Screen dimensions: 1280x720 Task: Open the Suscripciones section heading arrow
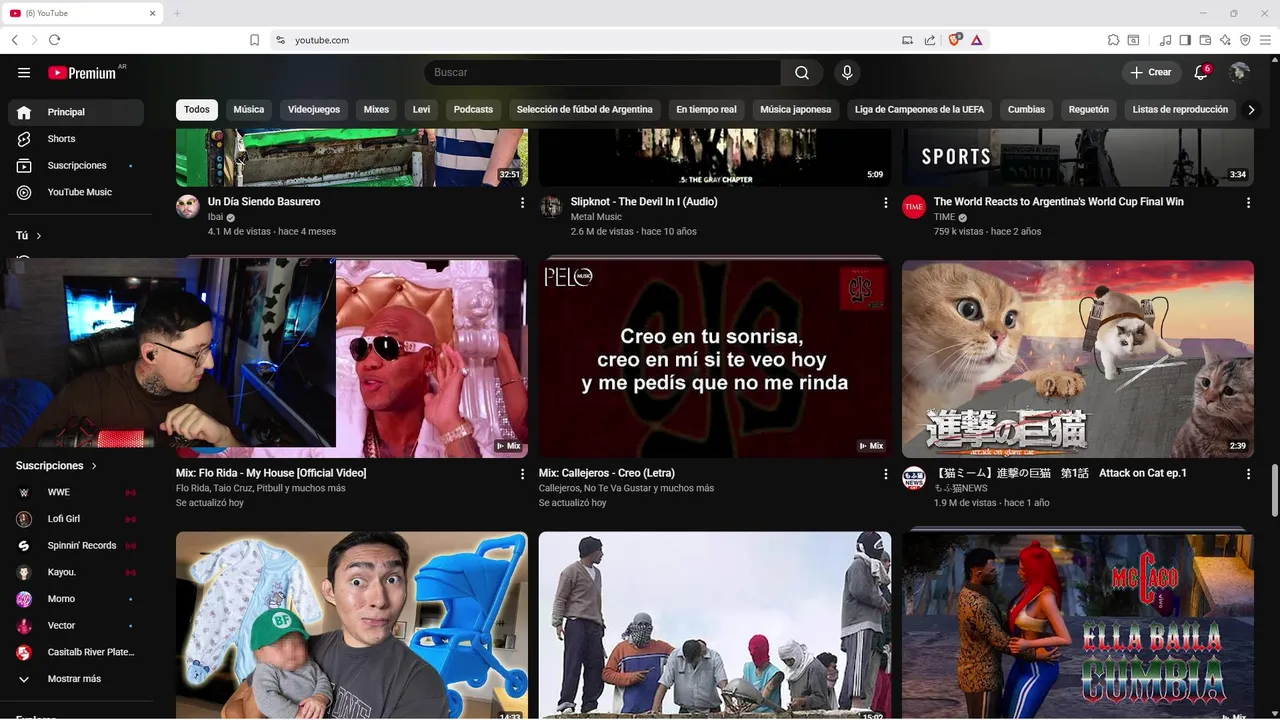(x=95, y=466)
